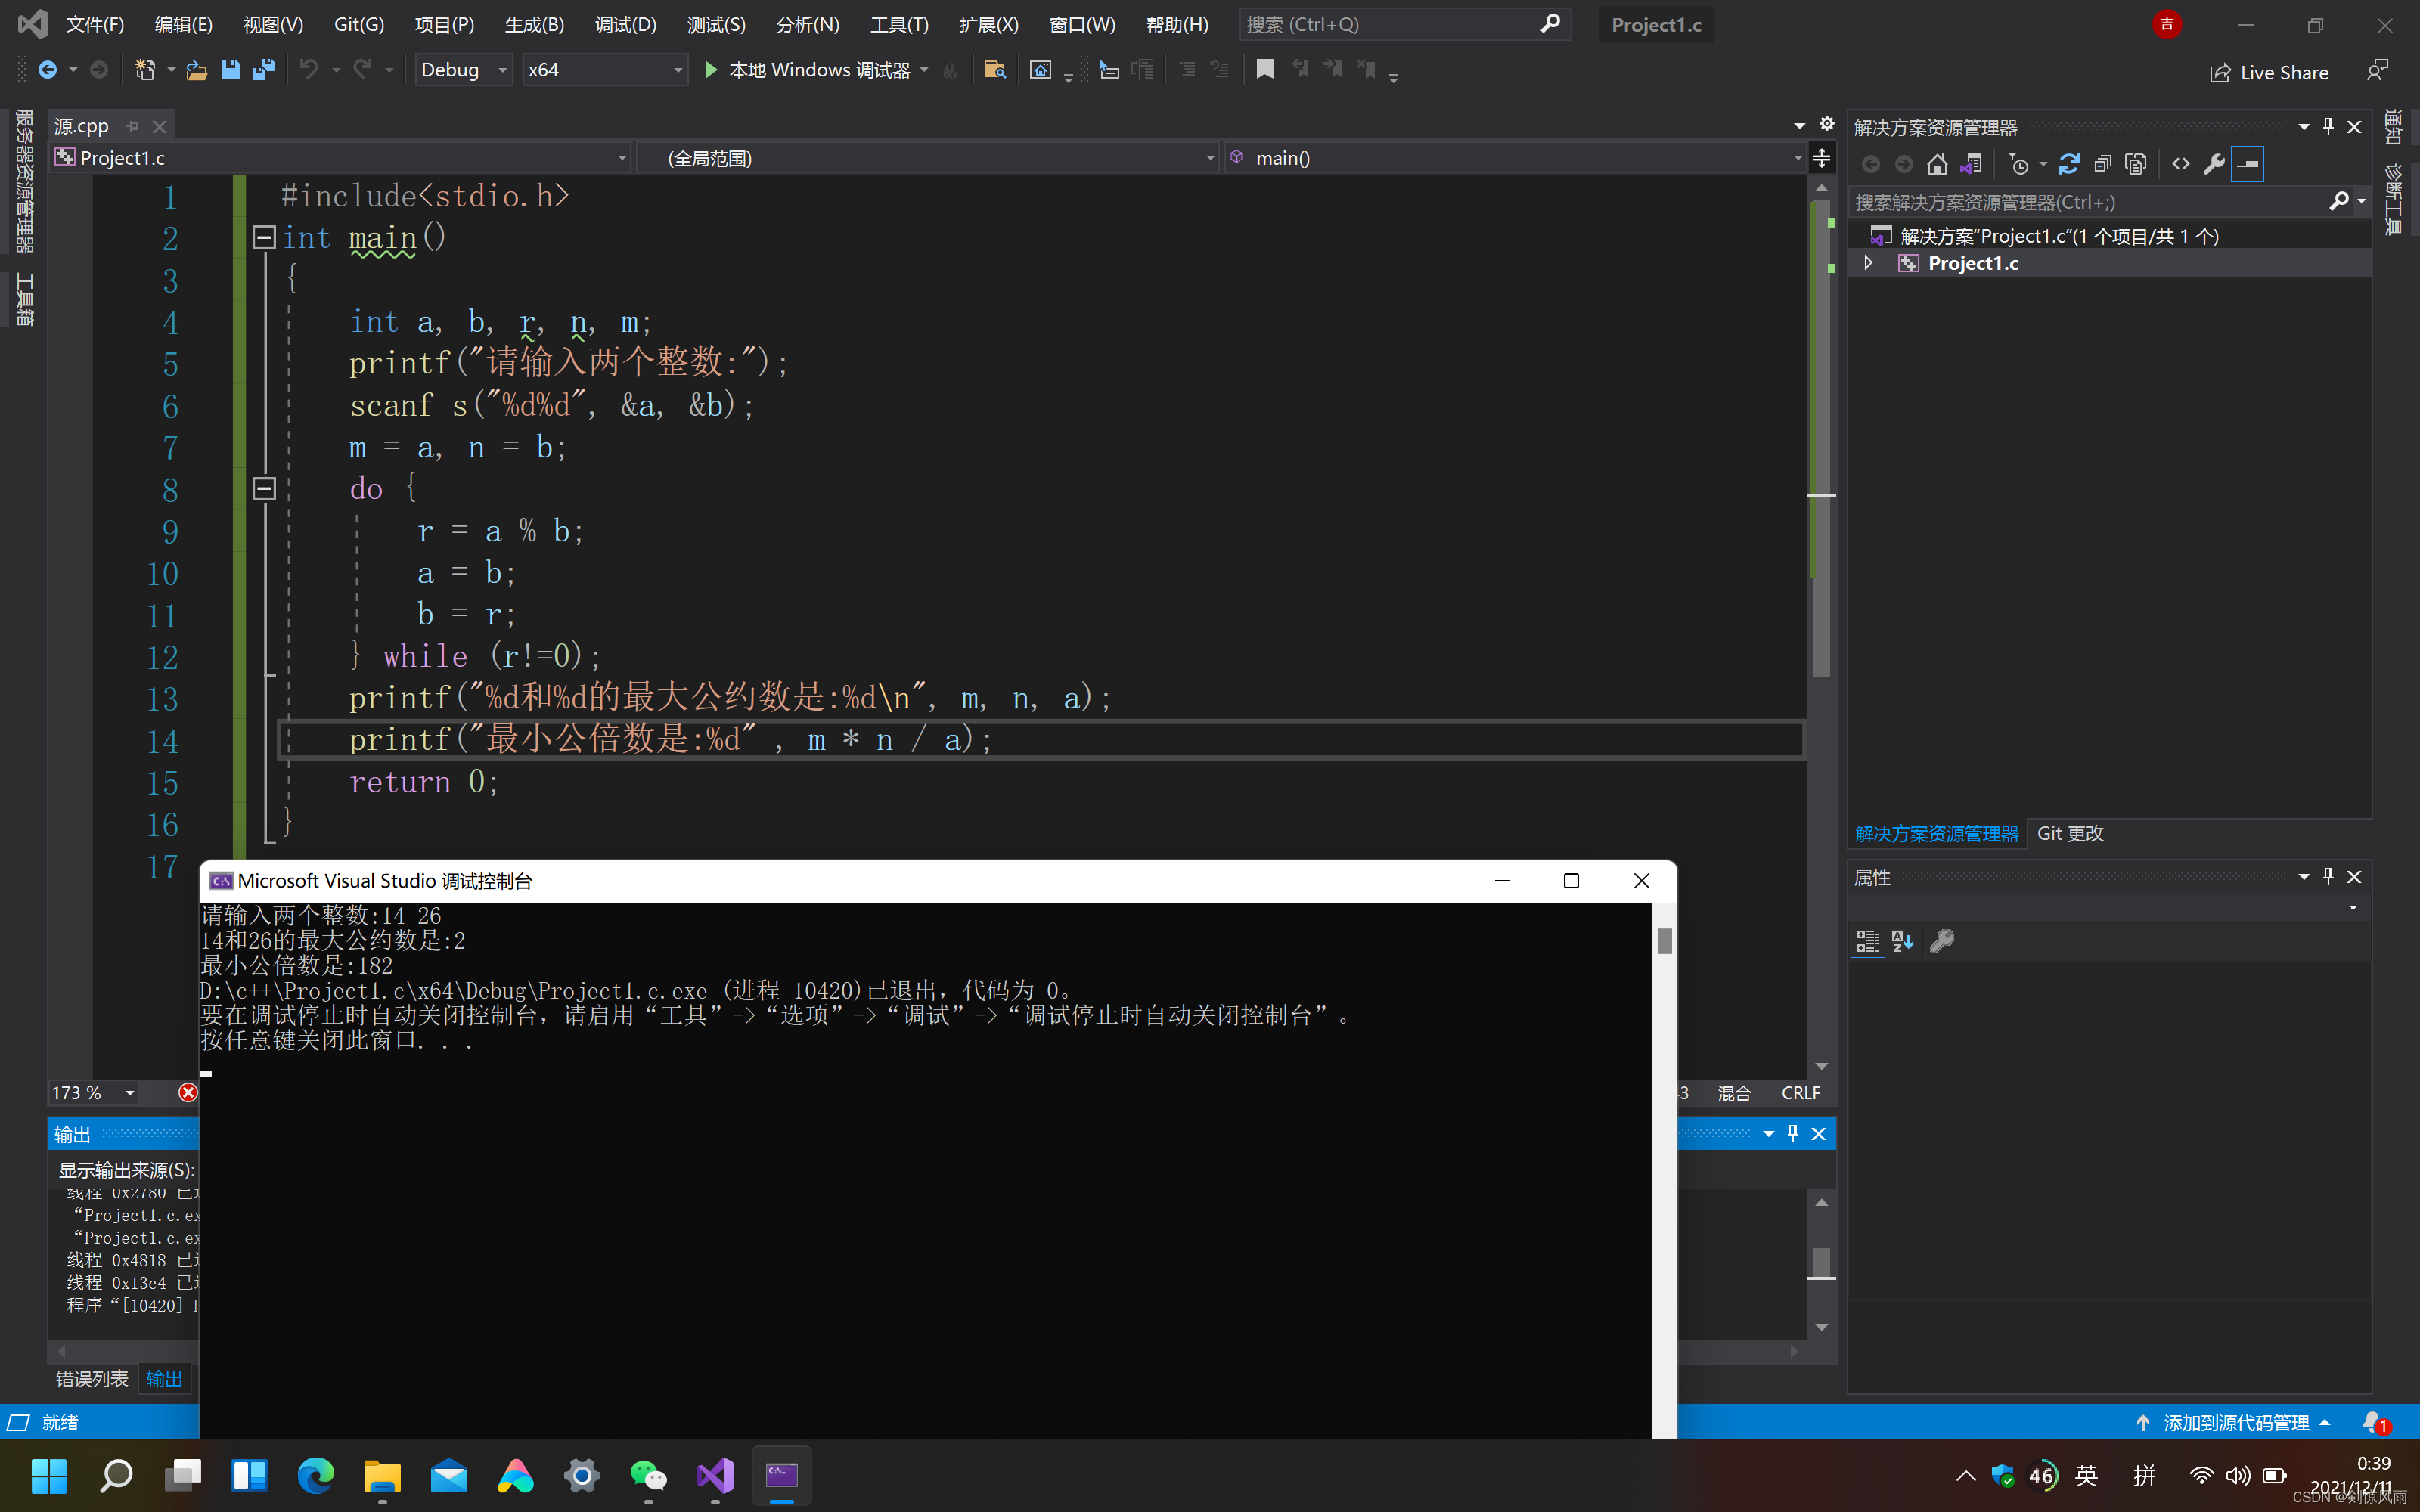Collapse the do-while block fold marker
The height and width of the screenshot is (1512, 2420).
pos(264,489)
